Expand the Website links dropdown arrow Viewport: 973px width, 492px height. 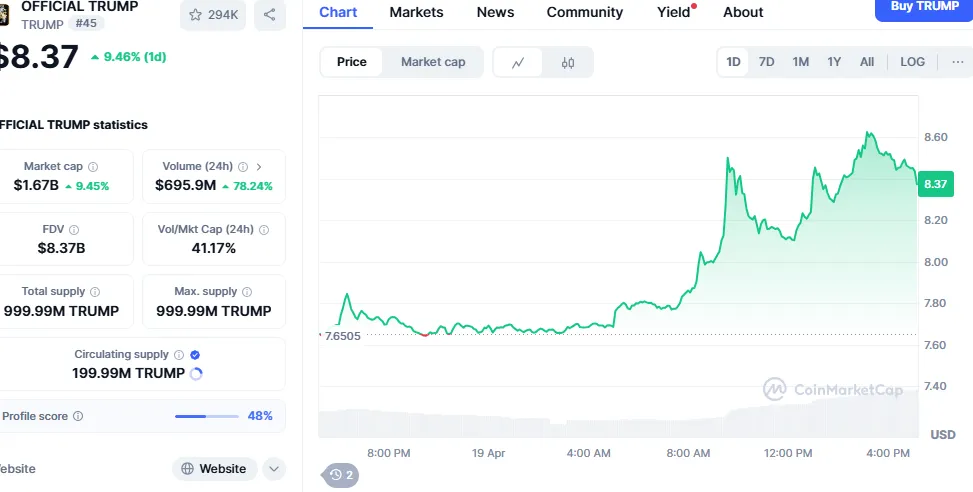click(x=274, y=469)
